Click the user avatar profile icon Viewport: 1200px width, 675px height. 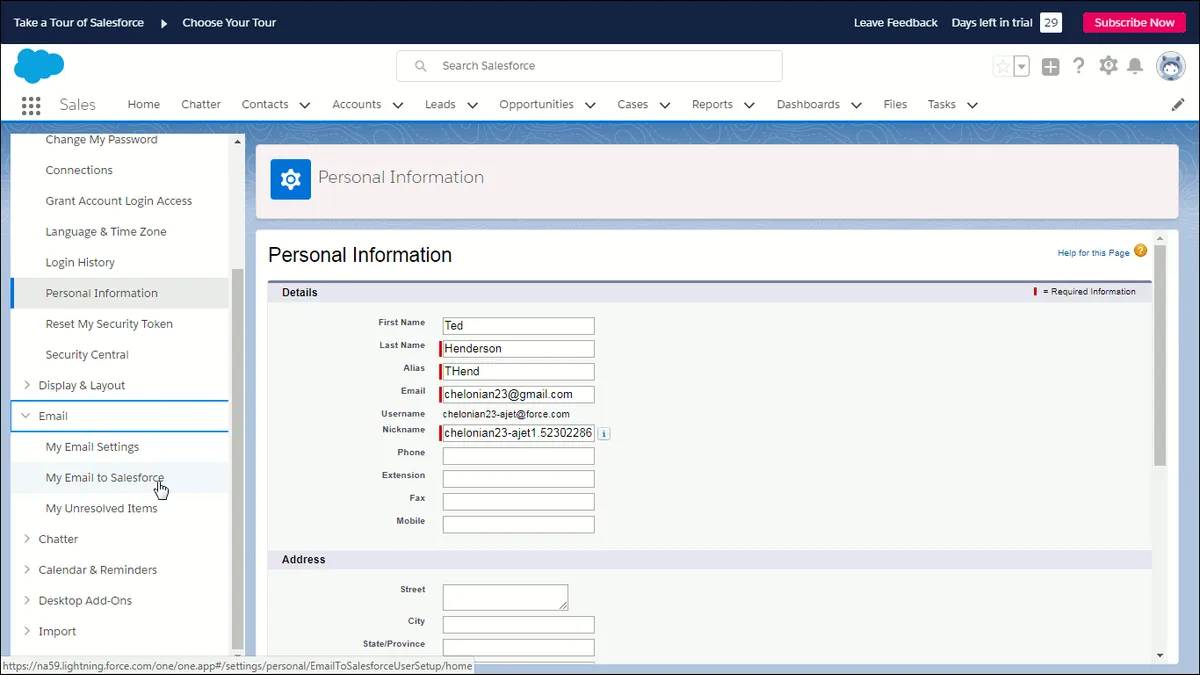1171,66
